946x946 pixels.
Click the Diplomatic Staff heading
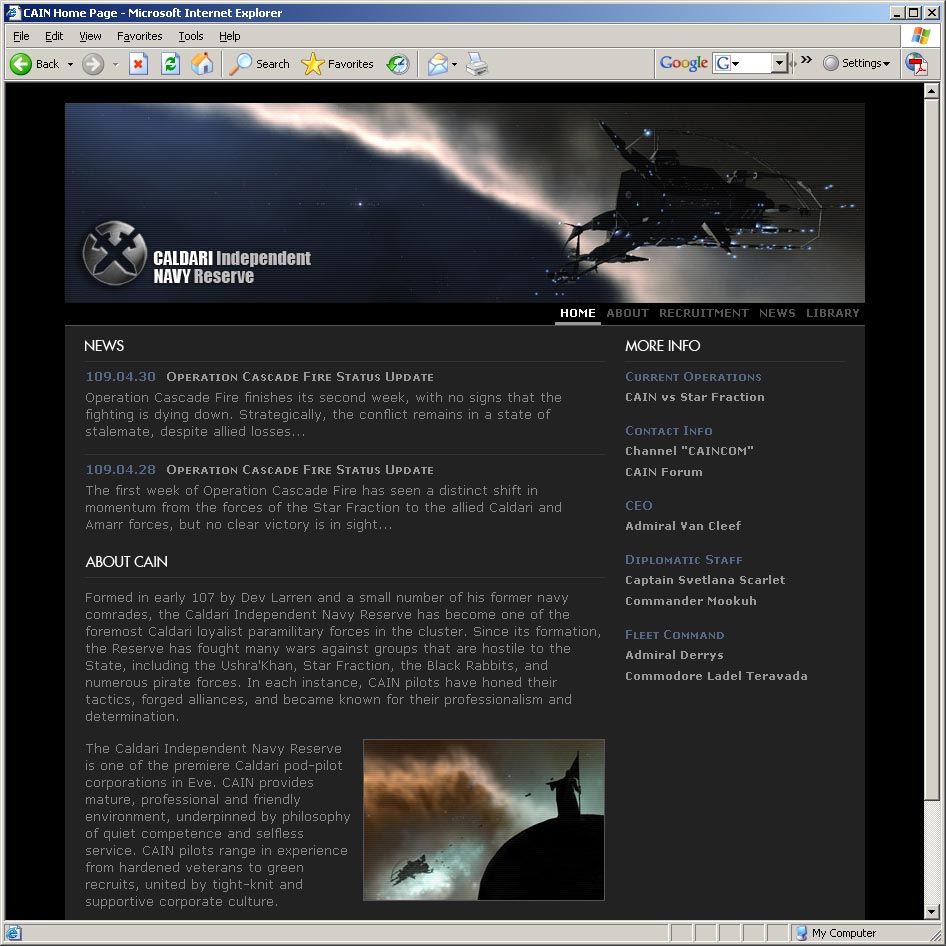[684, 560]
